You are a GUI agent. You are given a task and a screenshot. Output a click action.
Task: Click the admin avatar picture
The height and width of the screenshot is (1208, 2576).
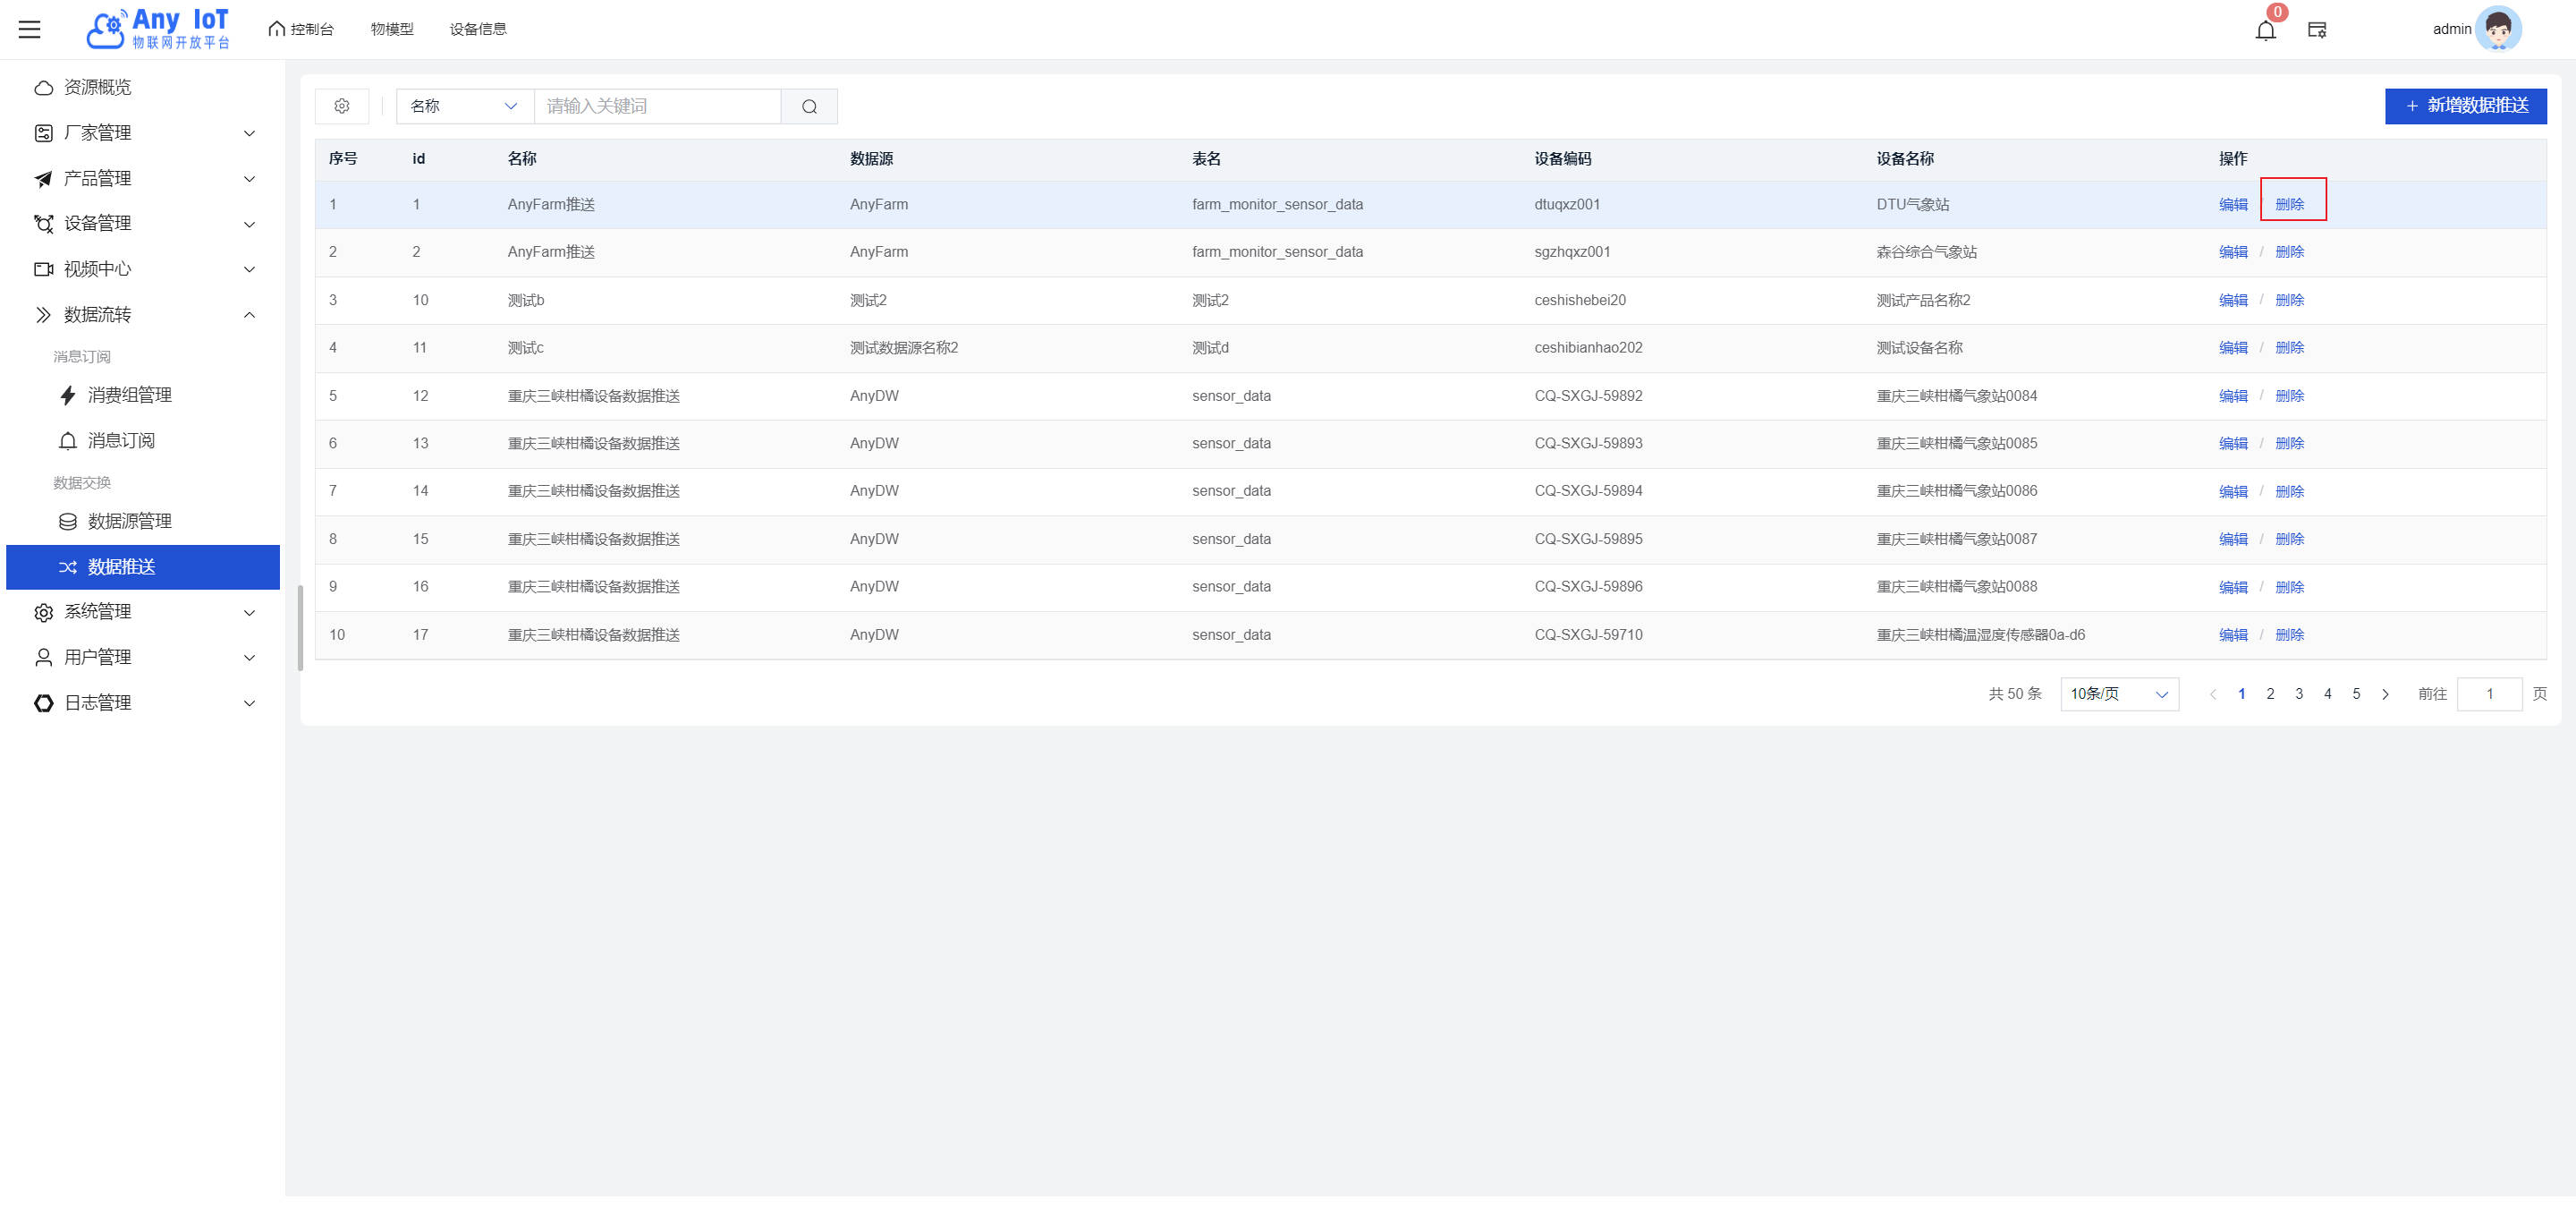[x=2498, y=29]
